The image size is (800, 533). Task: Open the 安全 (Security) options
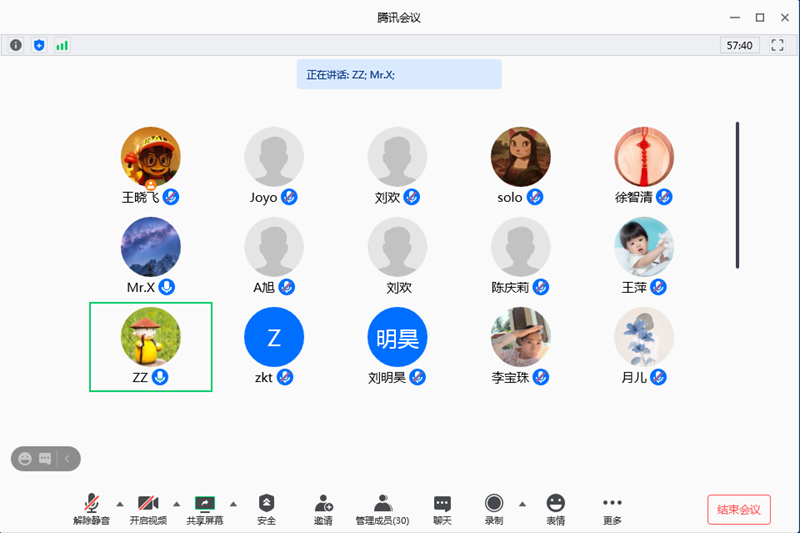tap(266, 508)
